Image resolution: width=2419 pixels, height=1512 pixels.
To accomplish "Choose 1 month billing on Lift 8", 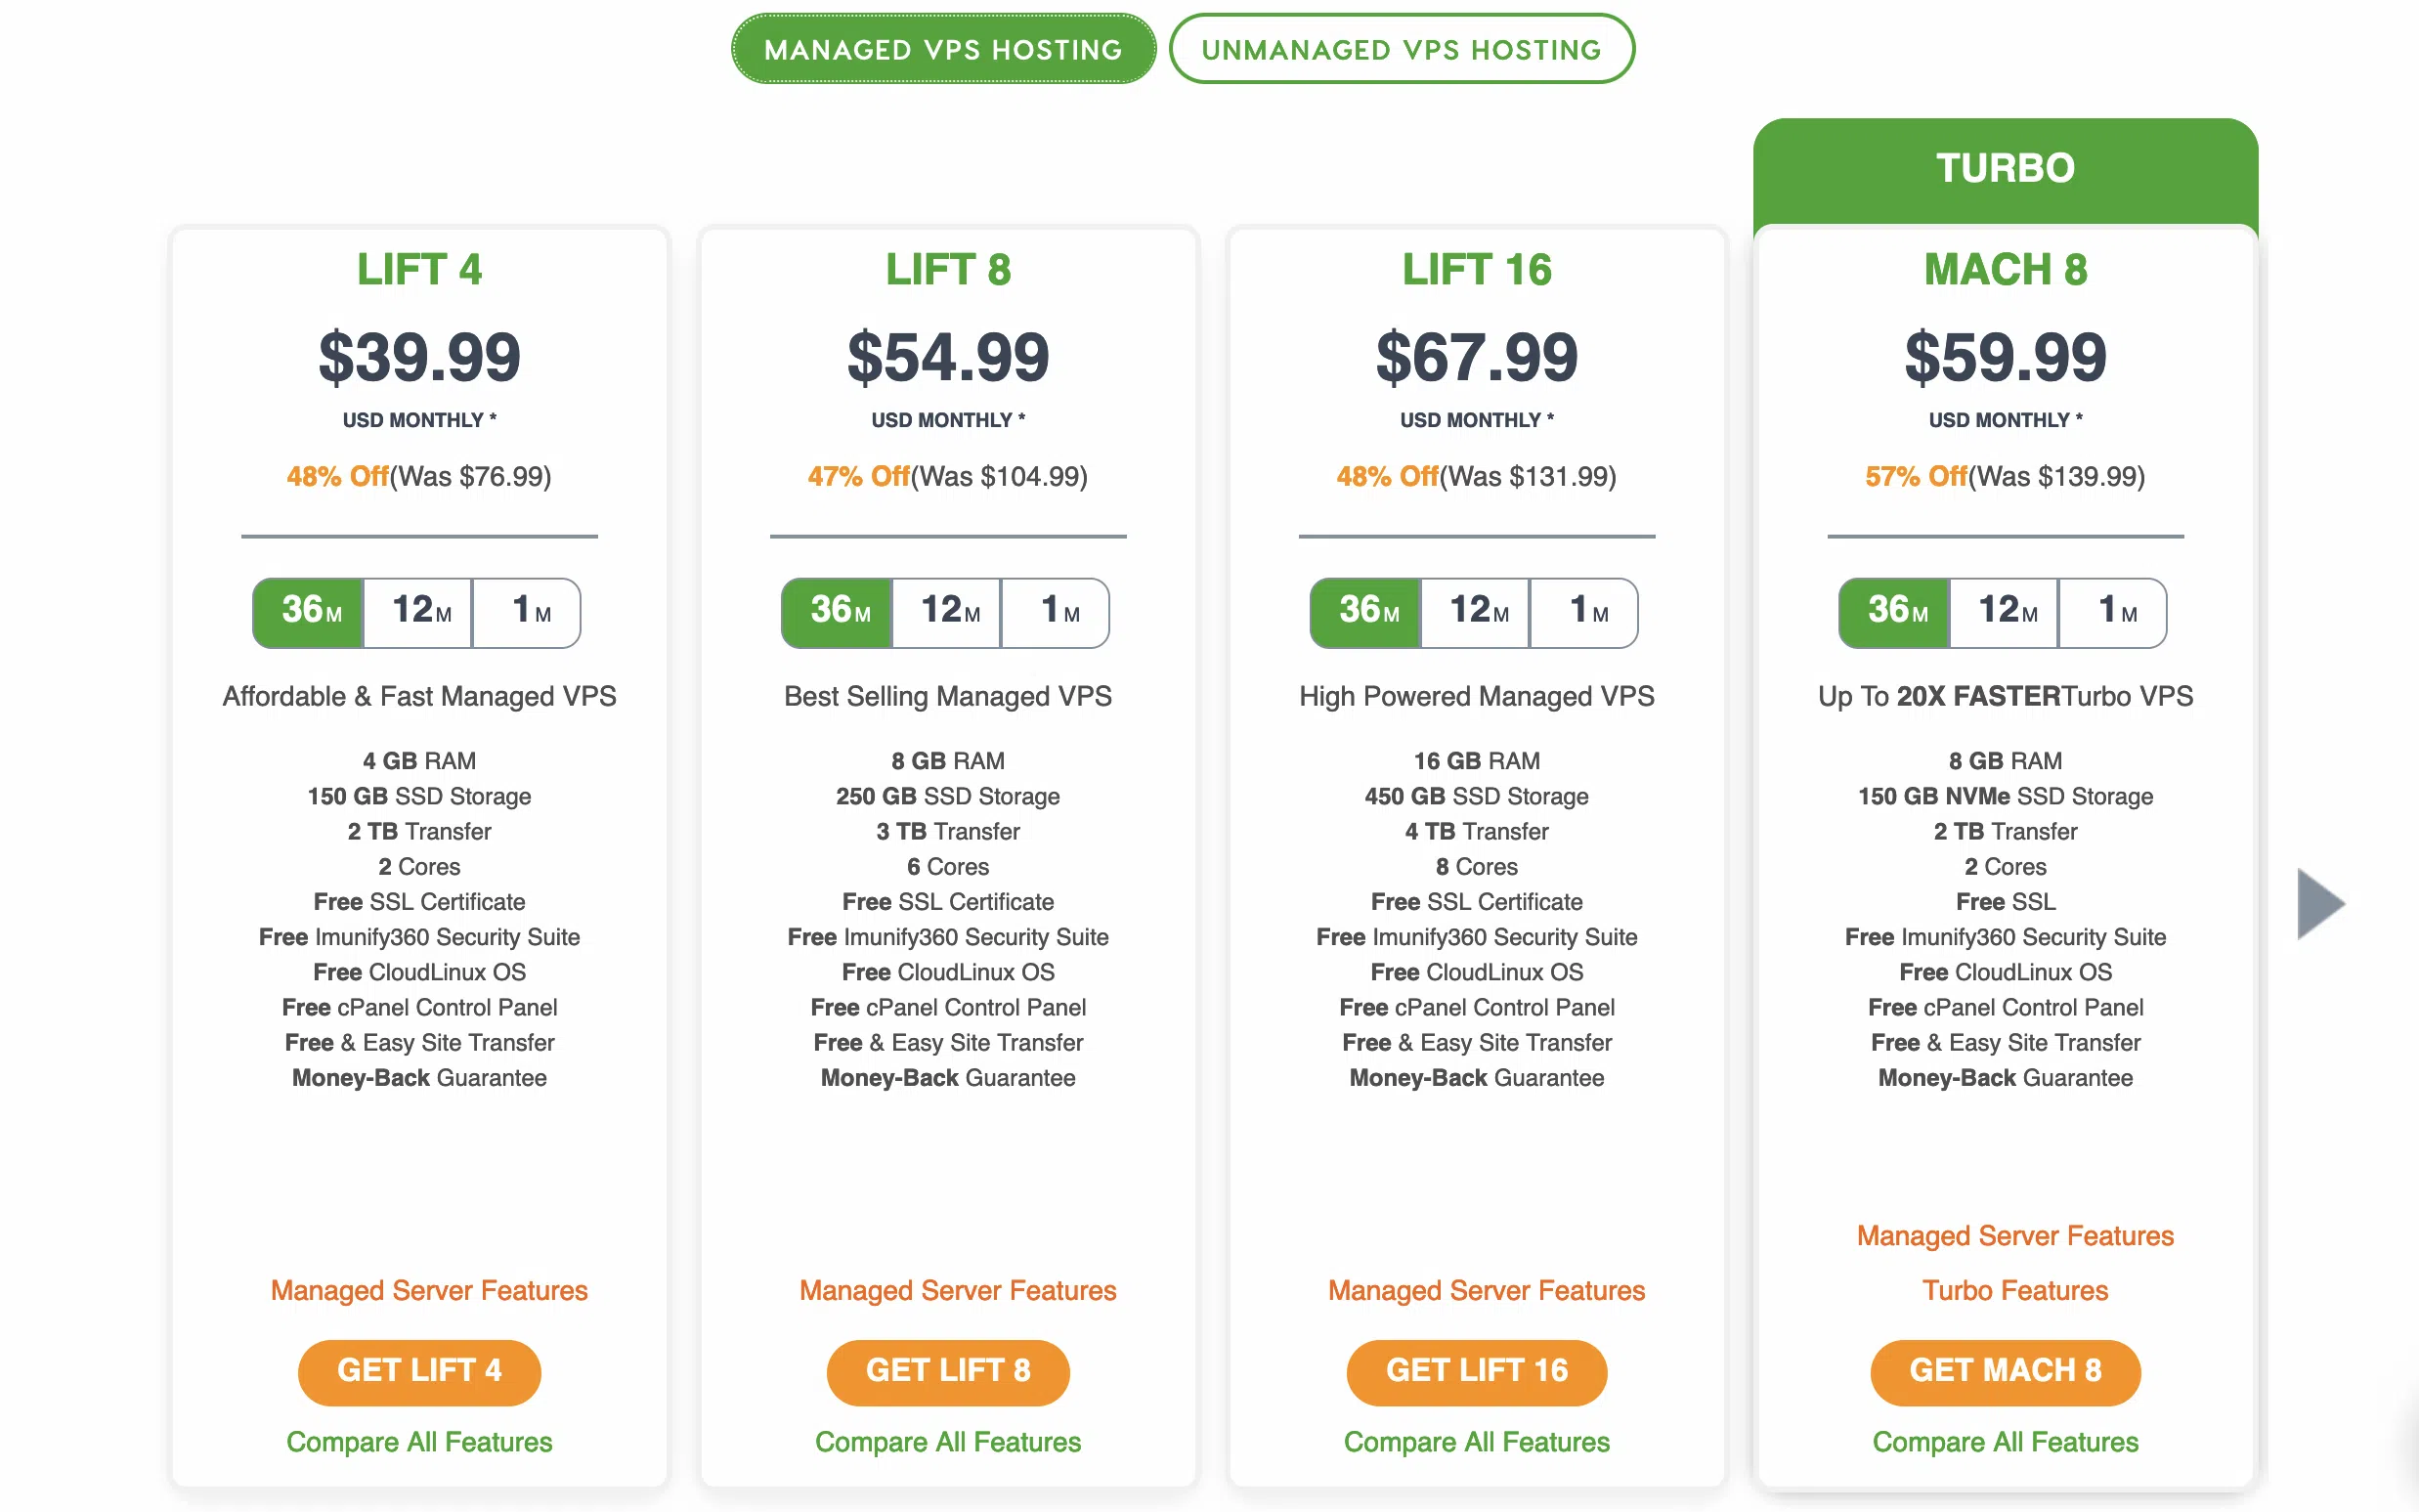I will point(1057,612).
